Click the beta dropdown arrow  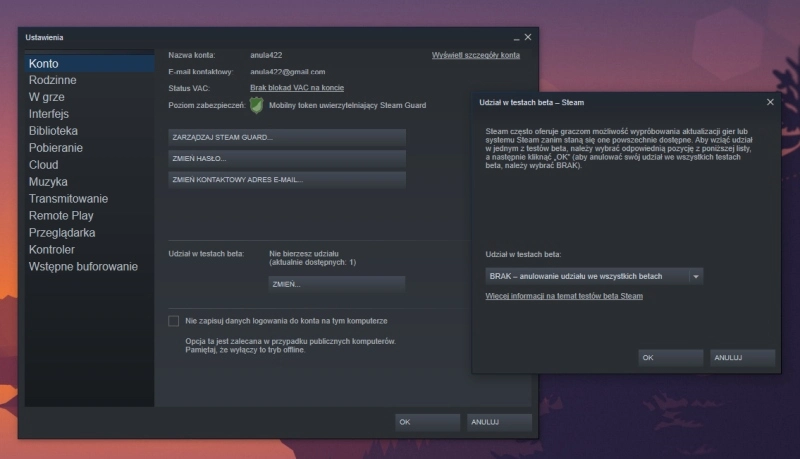tap(695, 276)
